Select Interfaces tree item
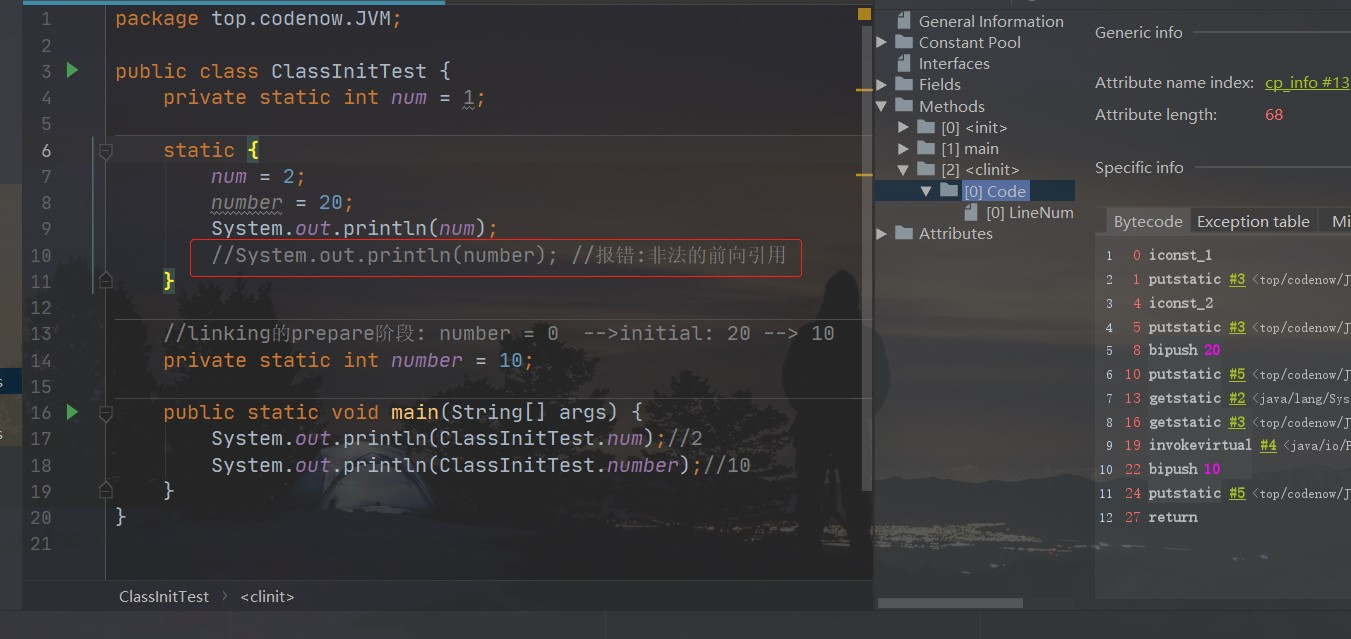This screenshot has width=1351, height=639. 954,63
